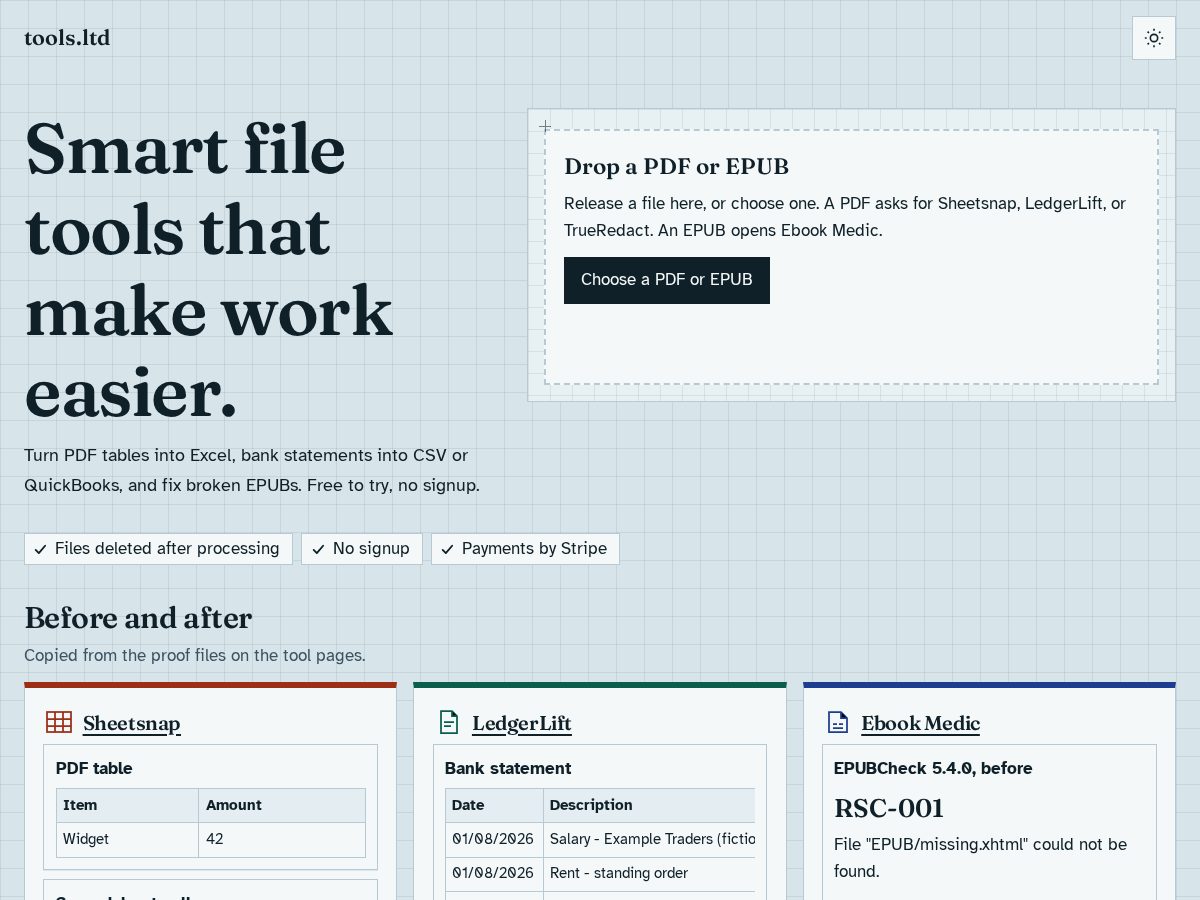Click the LedgerLift document icon
Viewport: 1200px width, 900px height.
click(x=449, y=722)
